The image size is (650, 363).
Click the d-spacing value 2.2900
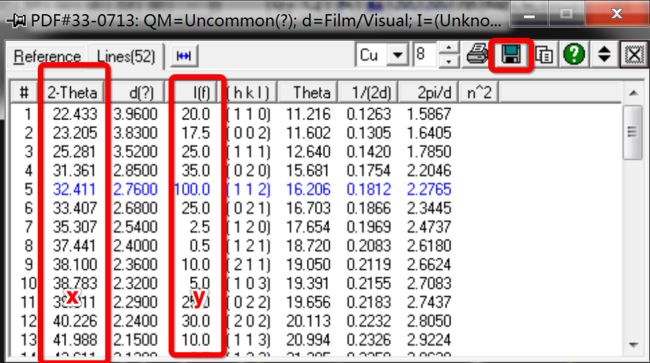coord(136,302)
